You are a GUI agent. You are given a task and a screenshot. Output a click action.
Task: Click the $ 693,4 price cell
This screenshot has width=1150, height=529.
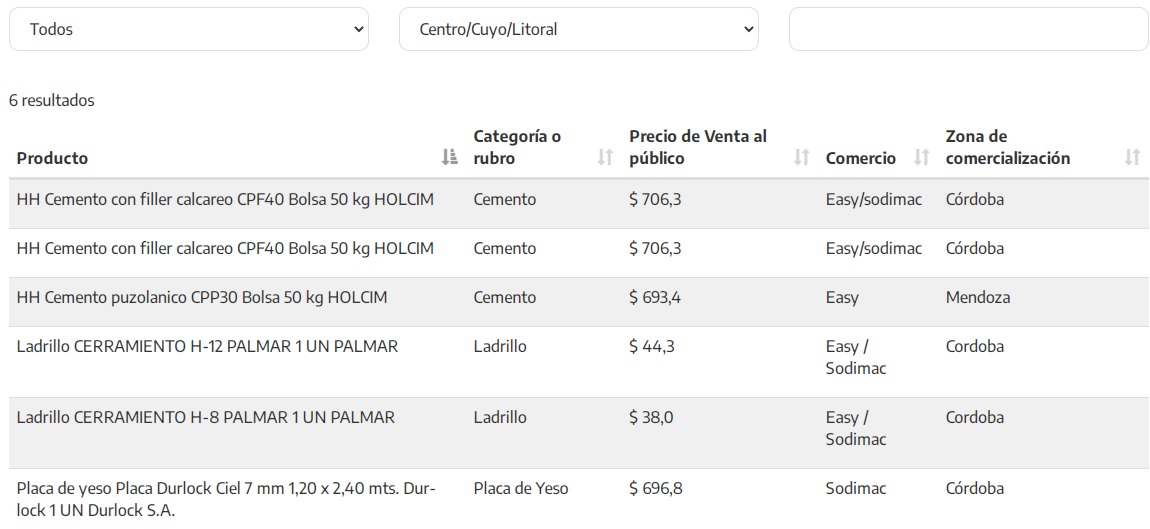point(655,297)
